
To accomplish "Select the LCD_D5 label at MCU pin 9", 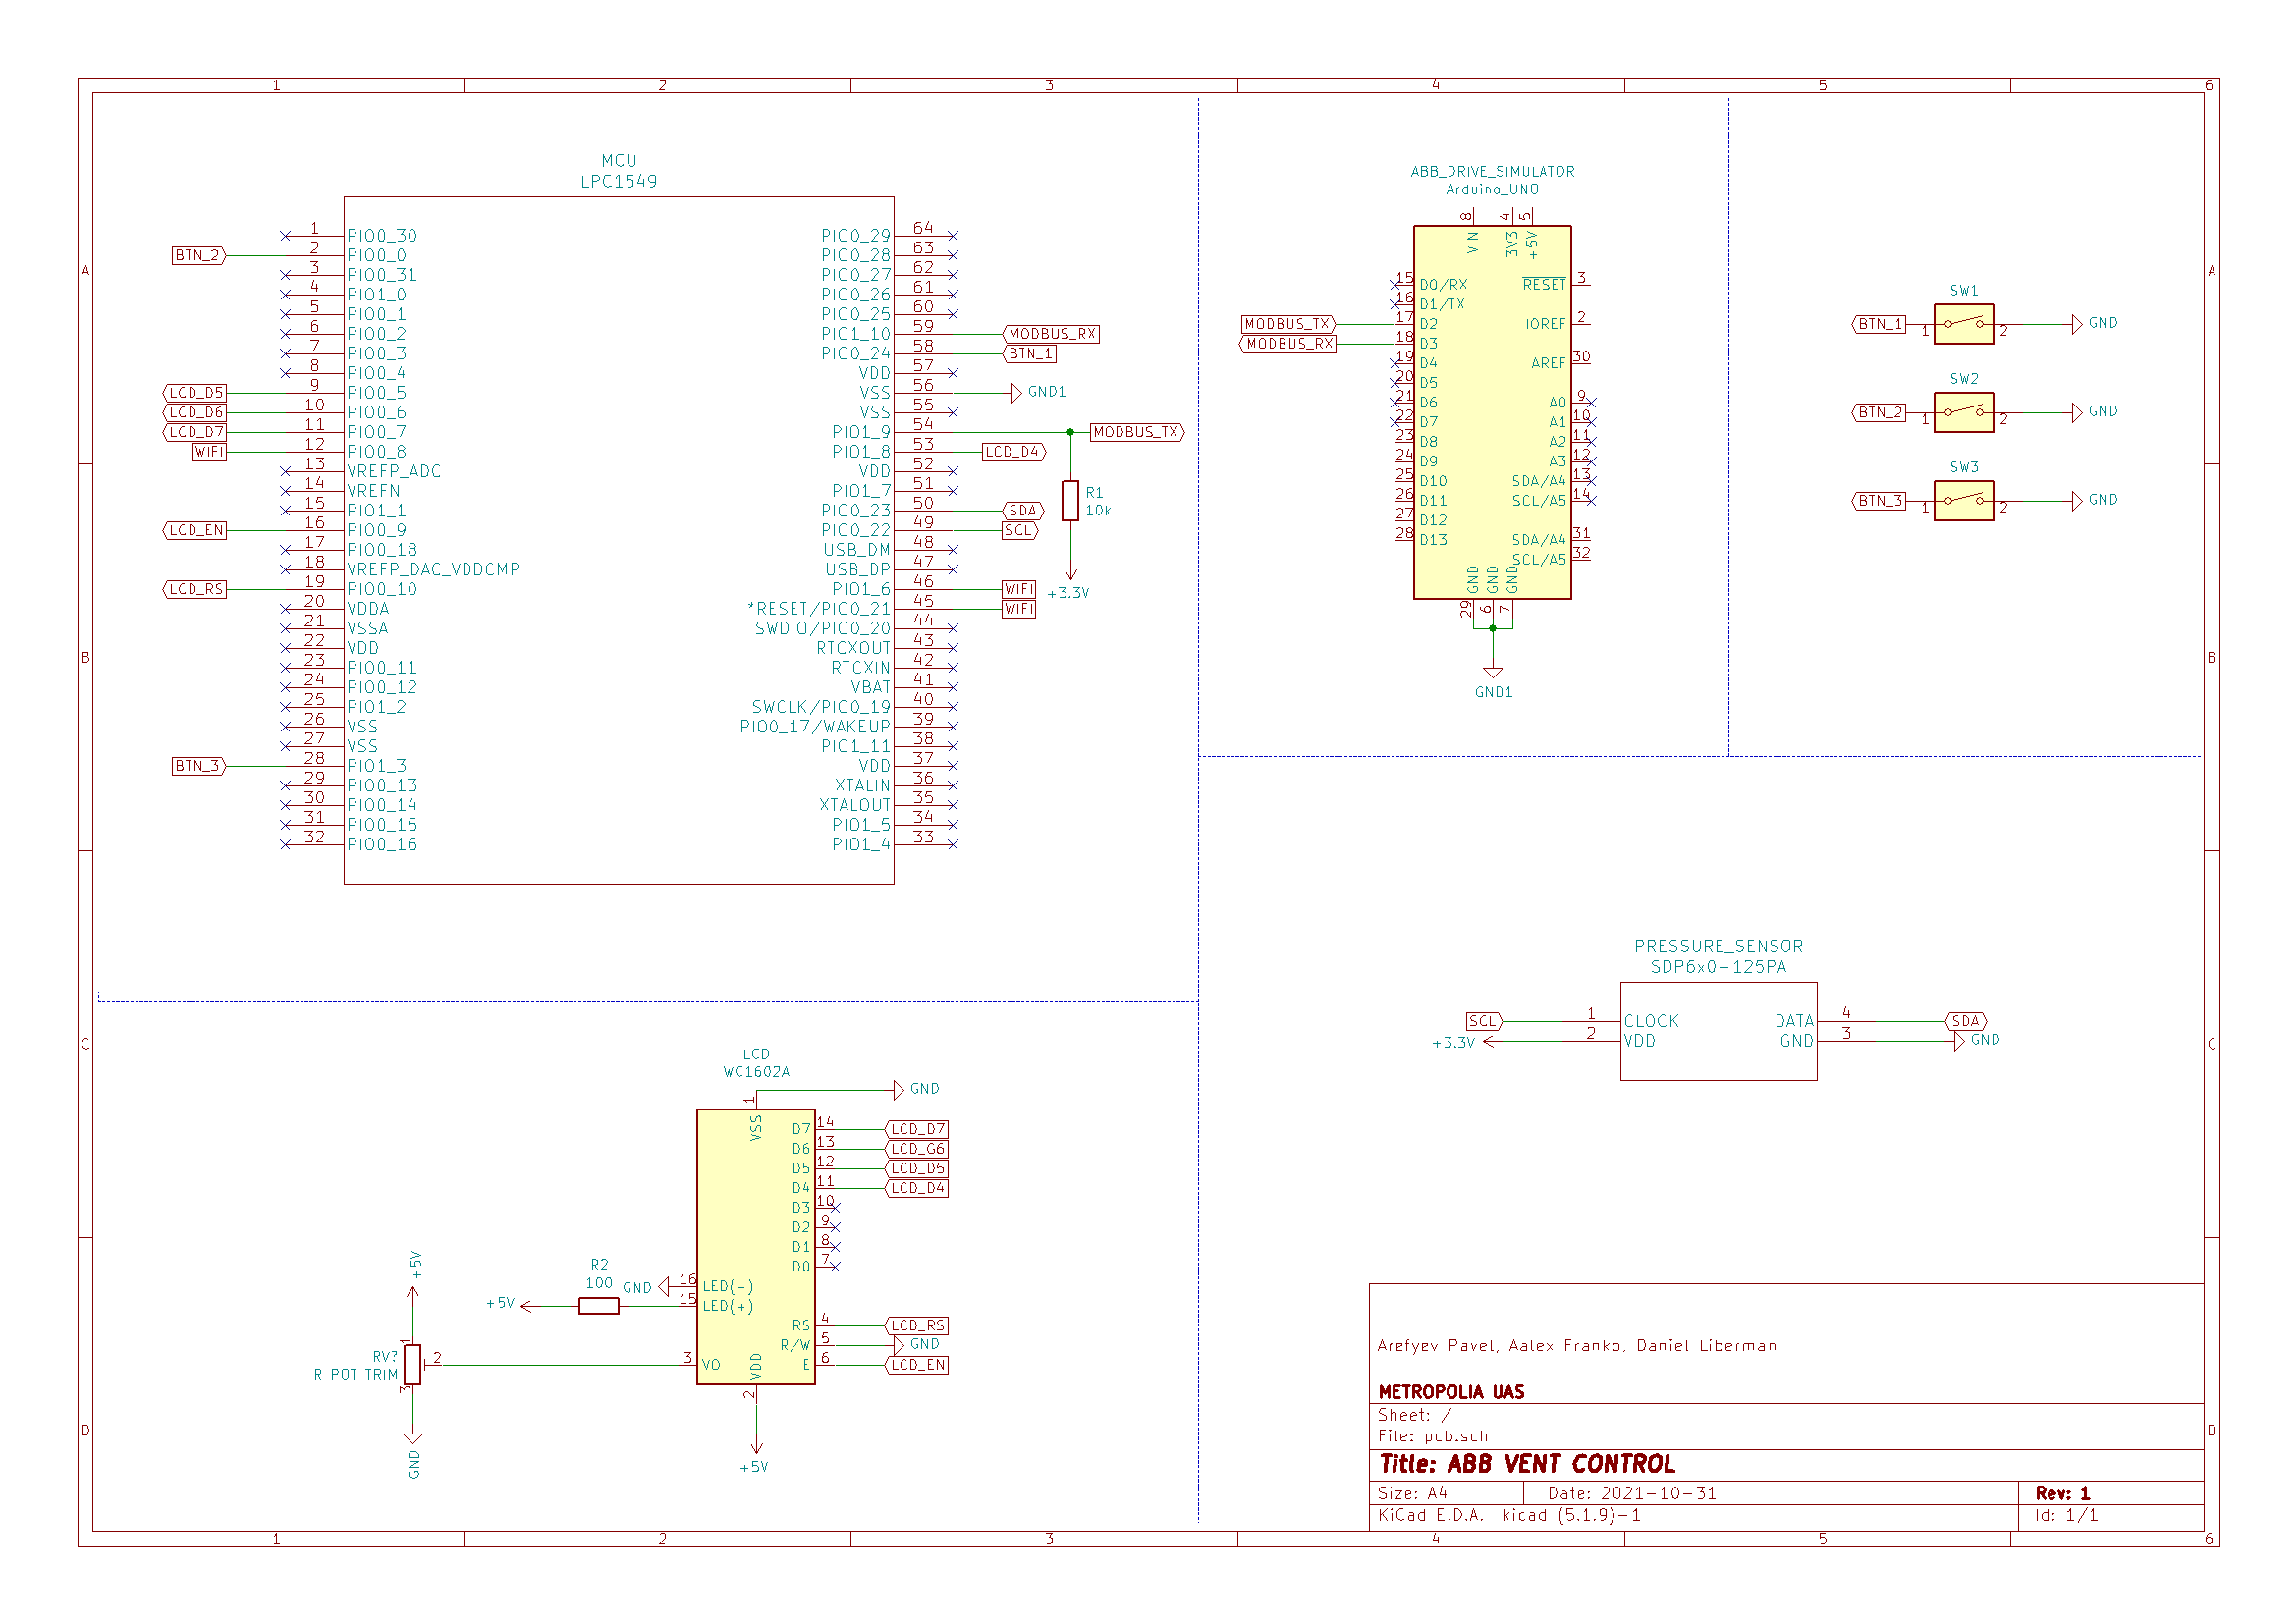I will [x=195, y=393].
